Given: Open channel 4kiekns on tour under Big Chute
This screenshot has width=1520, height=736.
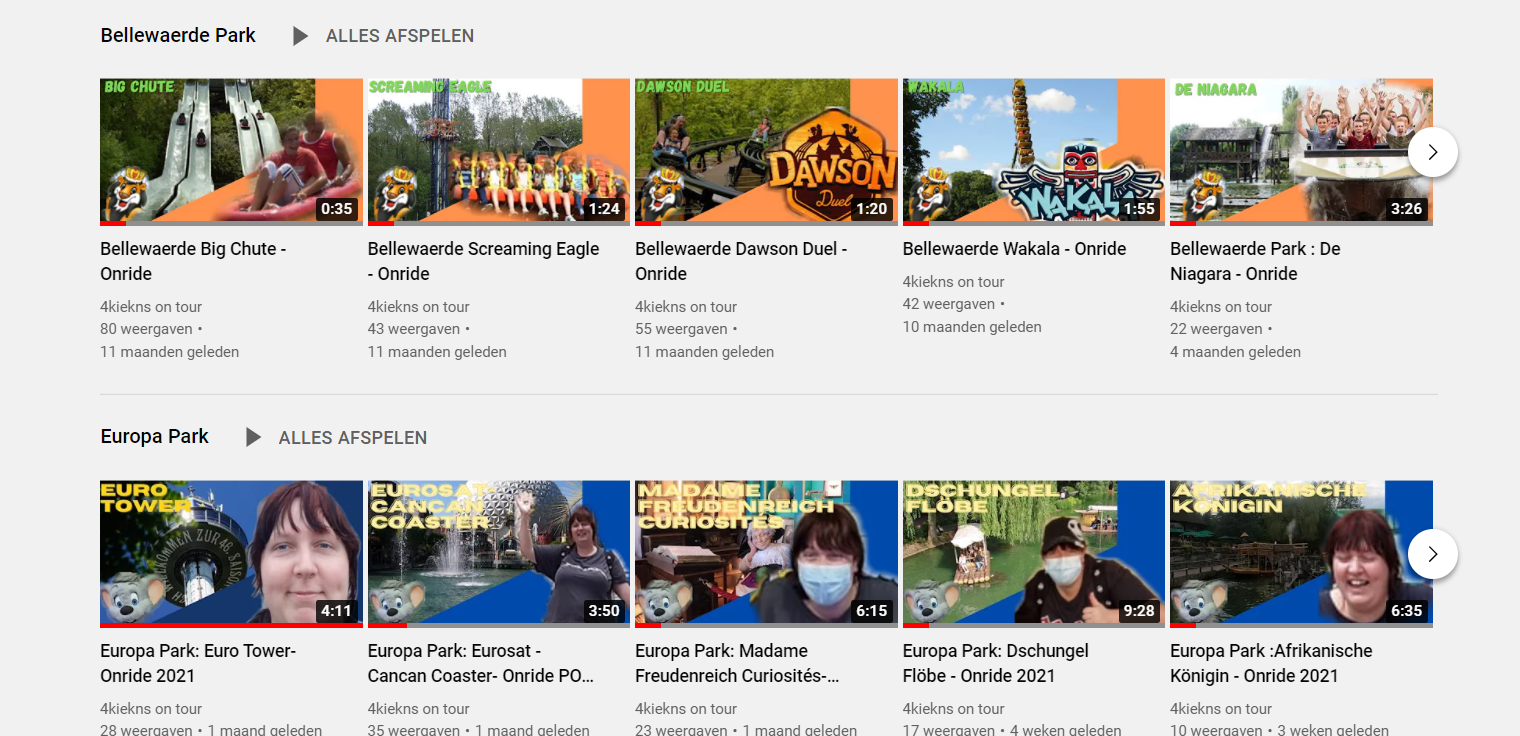Looking at the screenshot, I should 151,307.
